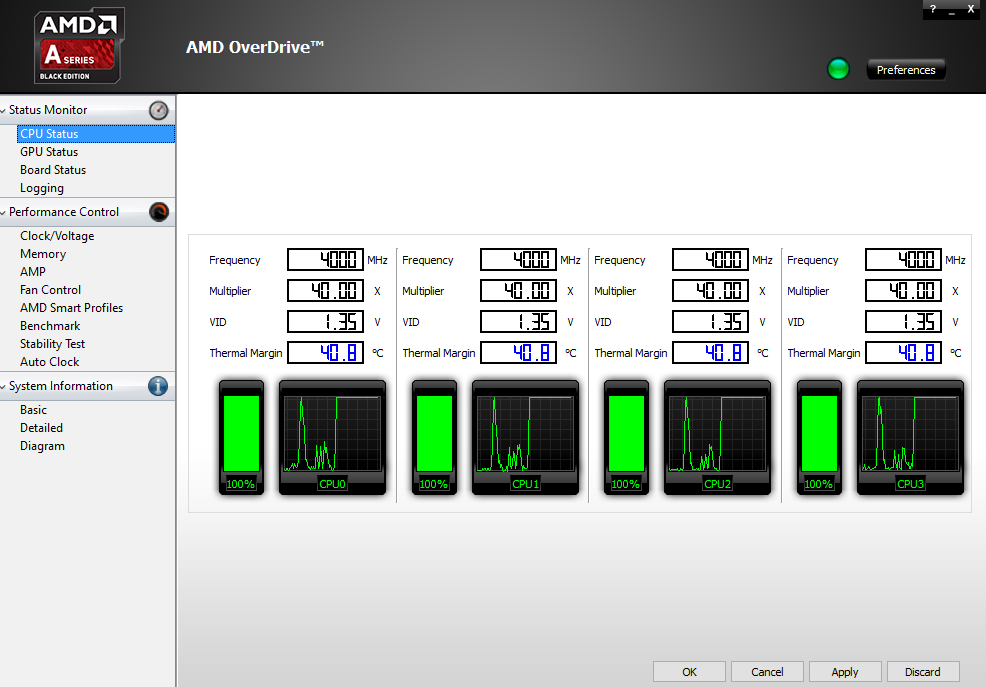Click the CPU1 100% load bar
Screen dimensions: 986x687
click(x=434, y=434)
